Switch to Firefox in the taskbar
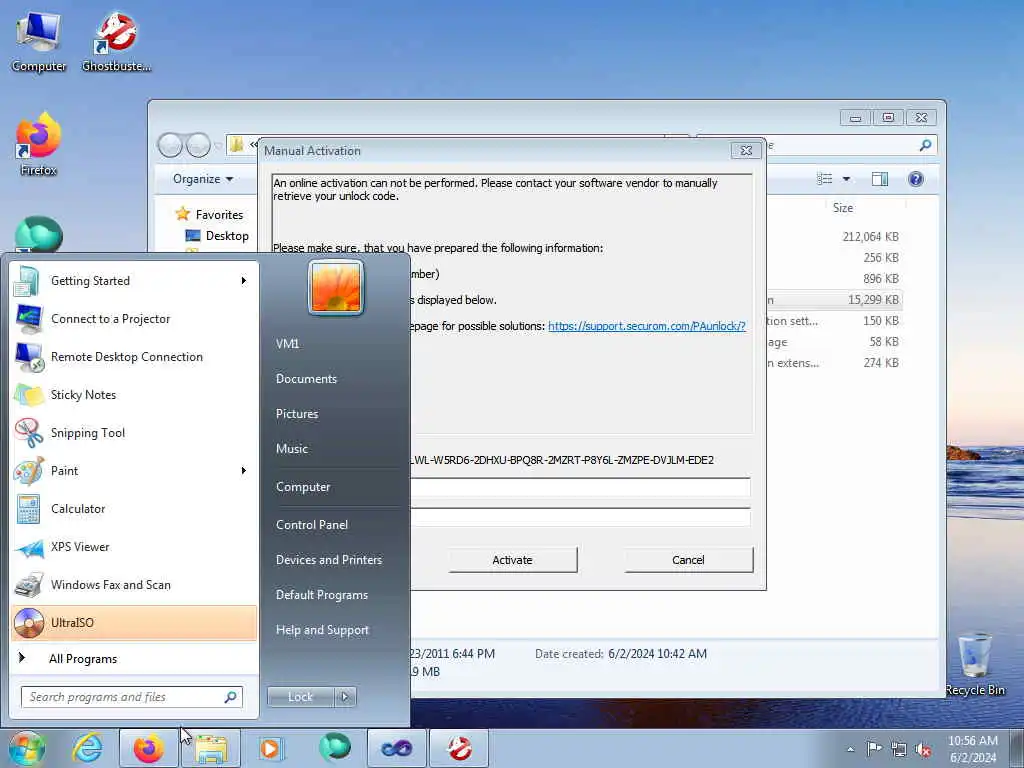The height and width of the screenshot is (768, 1024). 149,748
